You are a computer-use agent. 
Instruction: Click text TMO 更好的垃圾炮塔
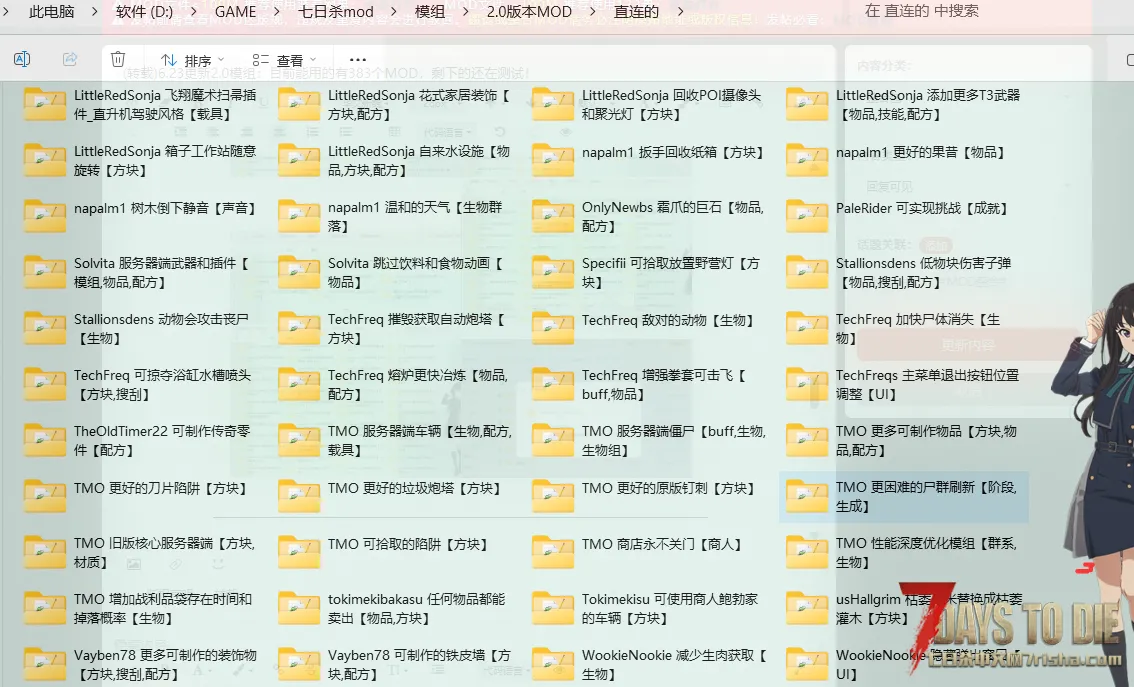(414, 489)
